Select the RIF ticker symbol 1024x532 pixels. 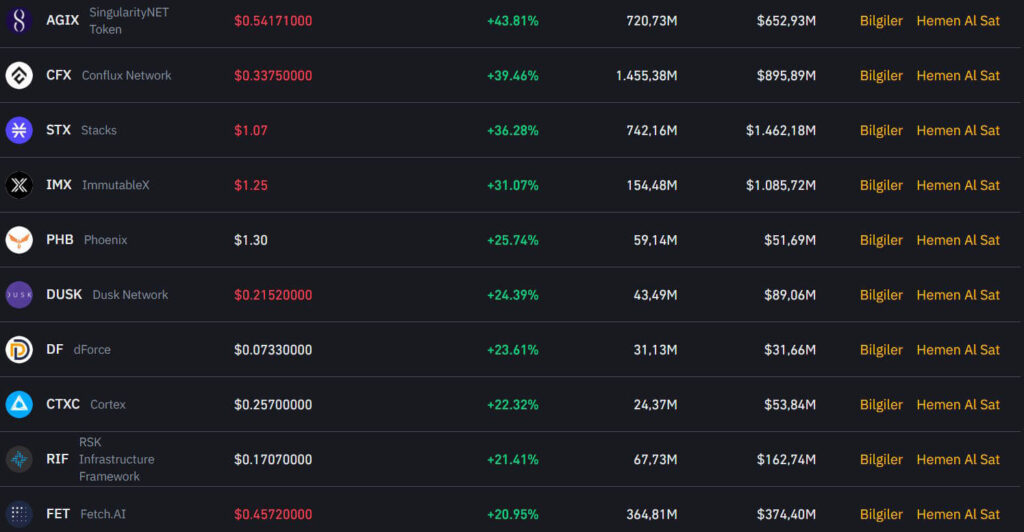(57, 459)
